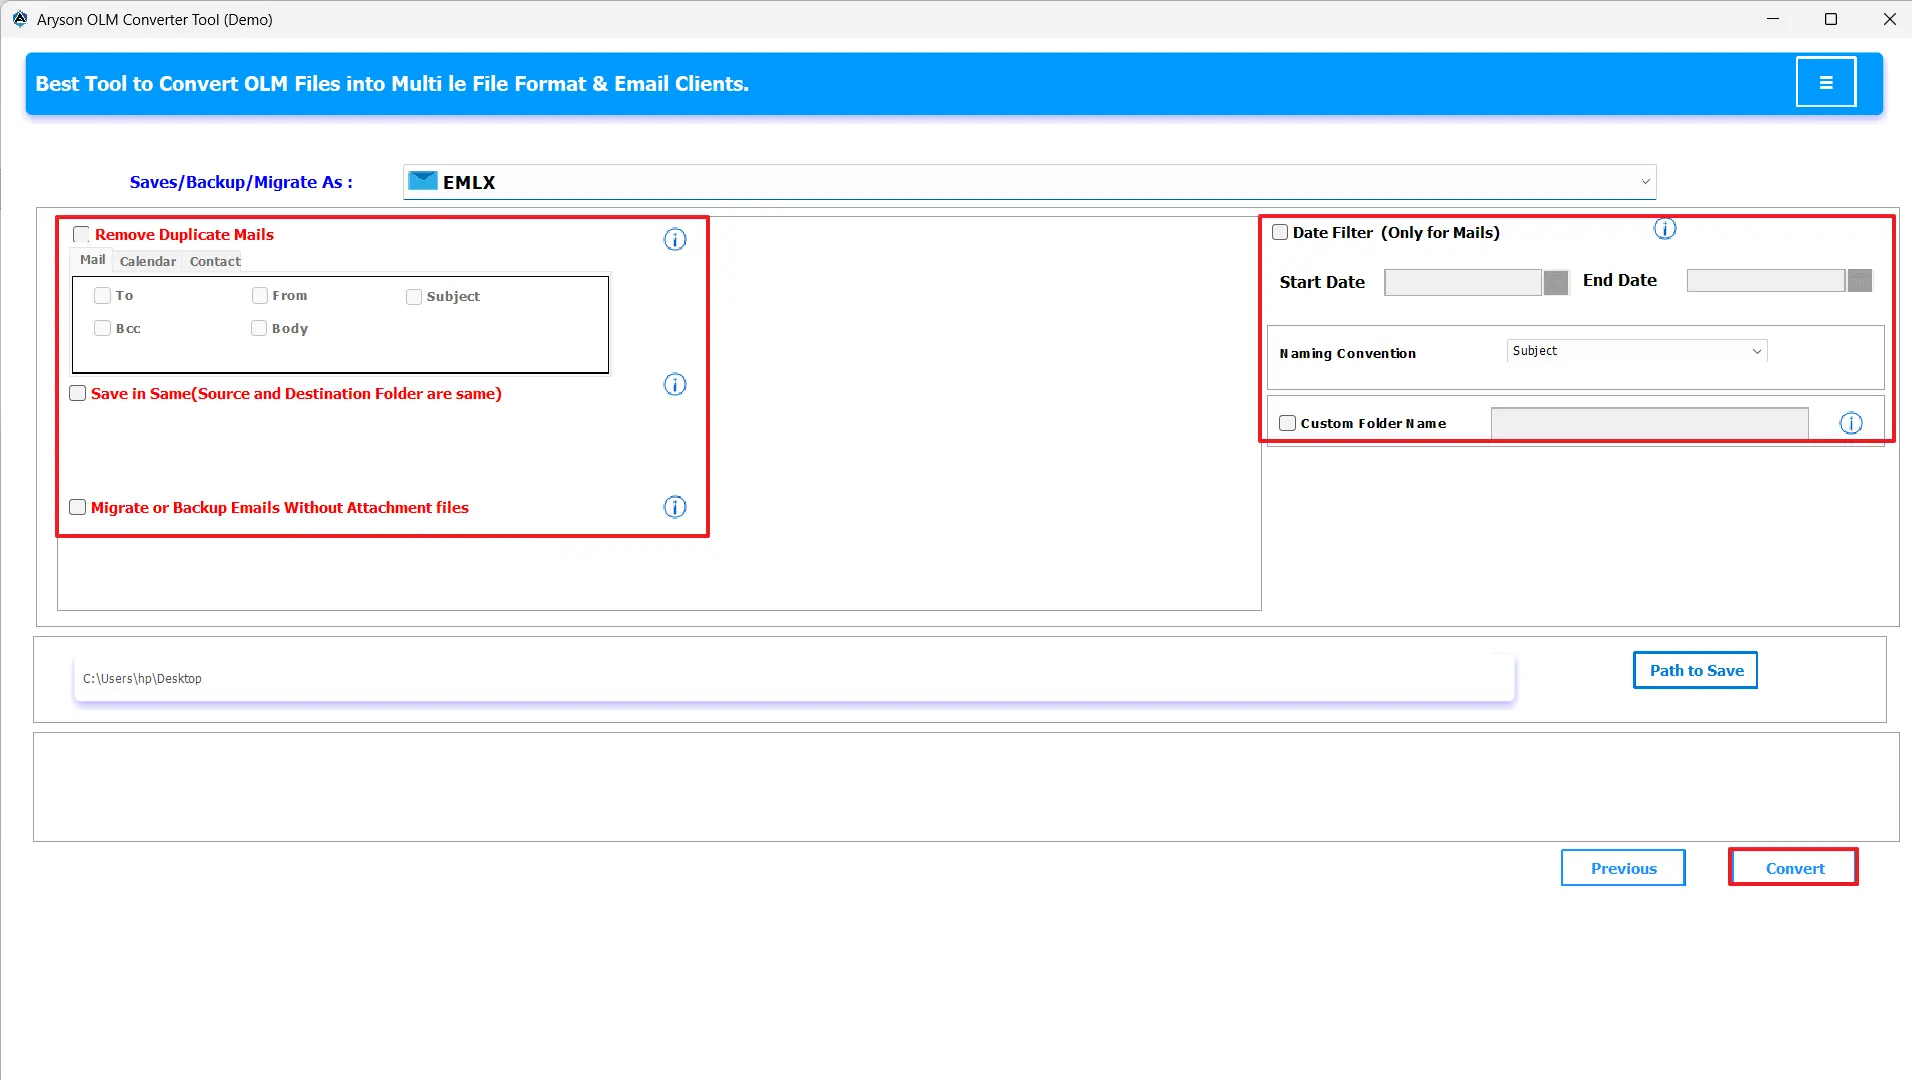The width and height of the screenshot is (1912, 1080).
Task: Tick the To checkbox
Action: point(102,295)
